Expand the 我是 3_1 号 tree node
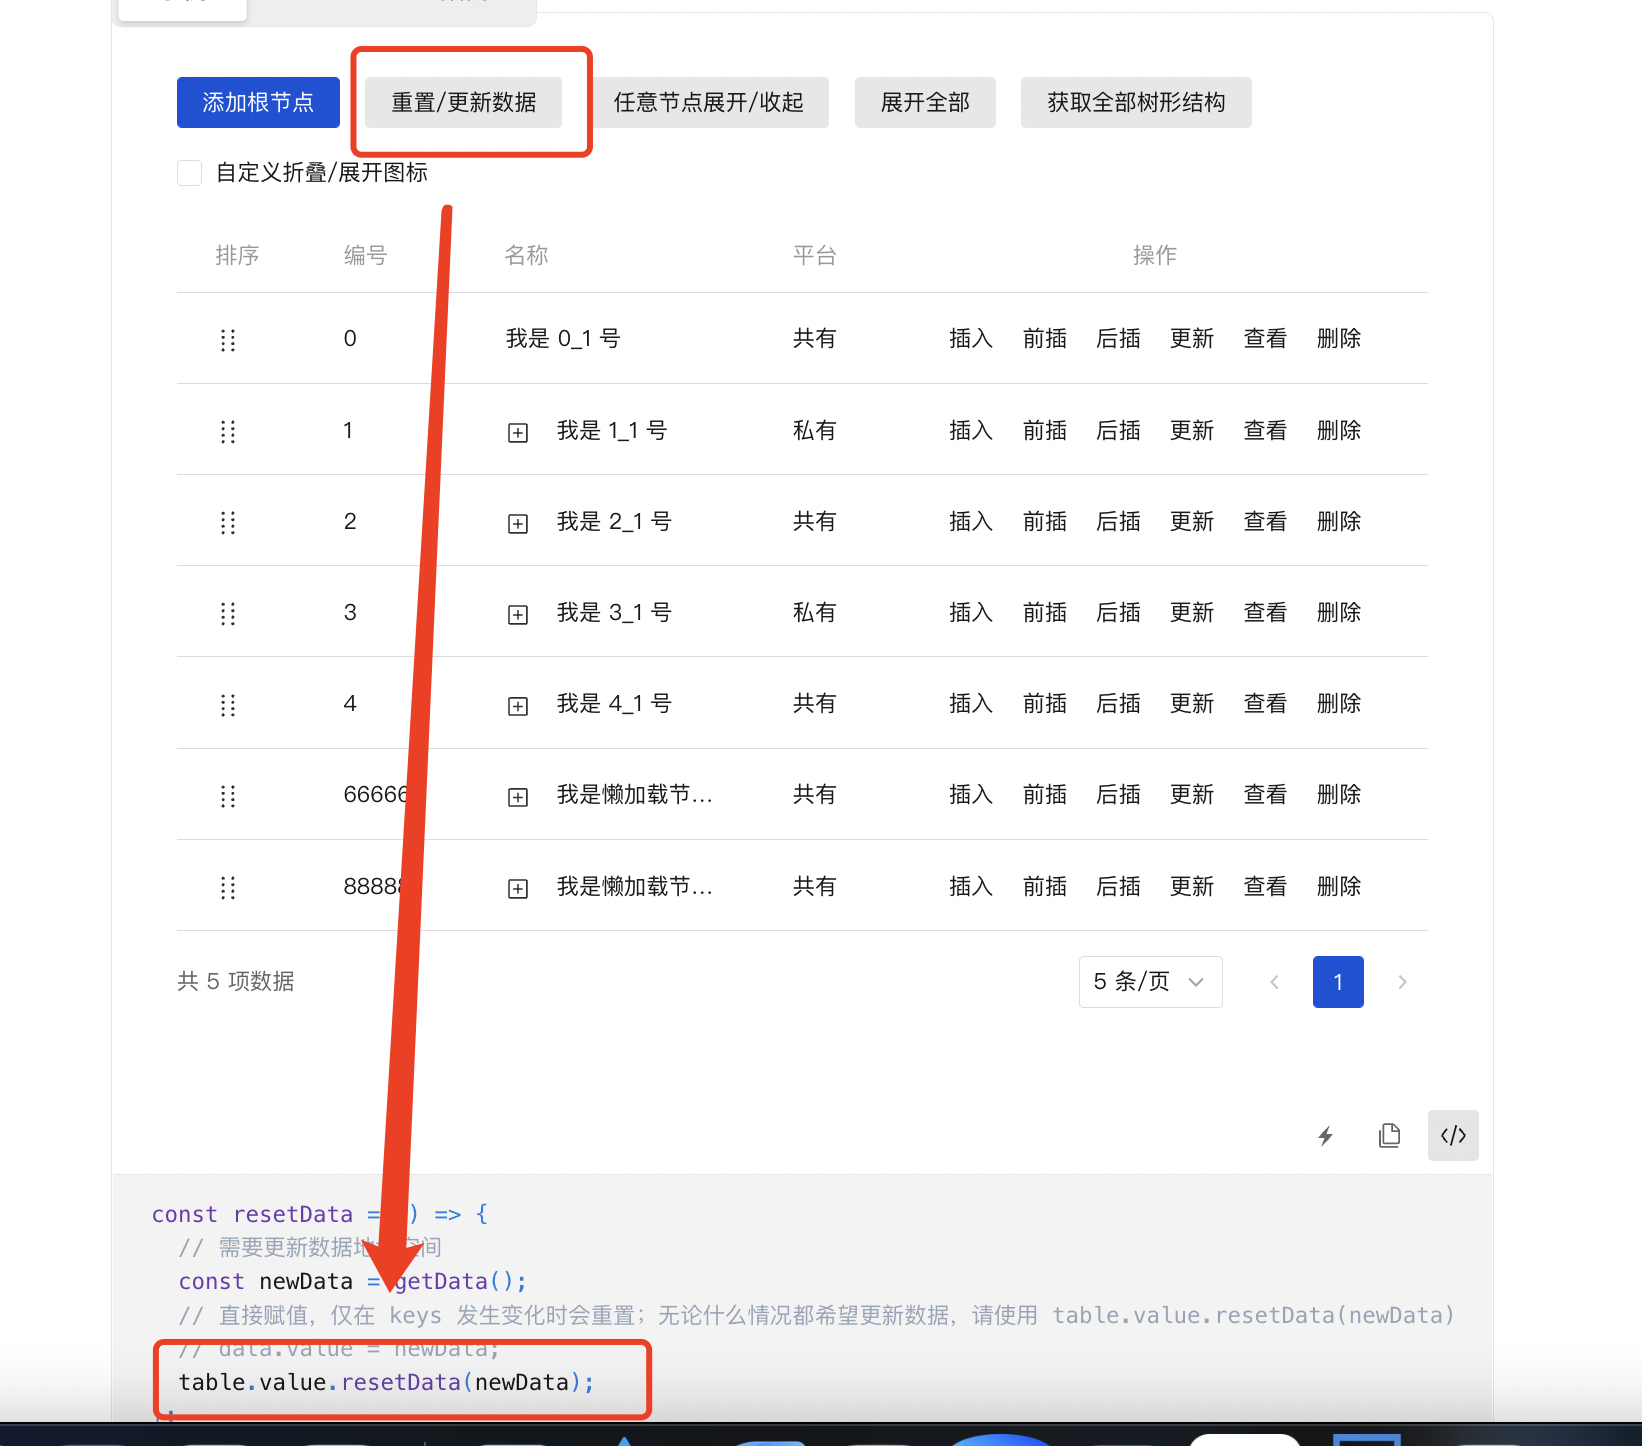Viewport: 1642px width, 1446px height. click(x=518, y=613)
